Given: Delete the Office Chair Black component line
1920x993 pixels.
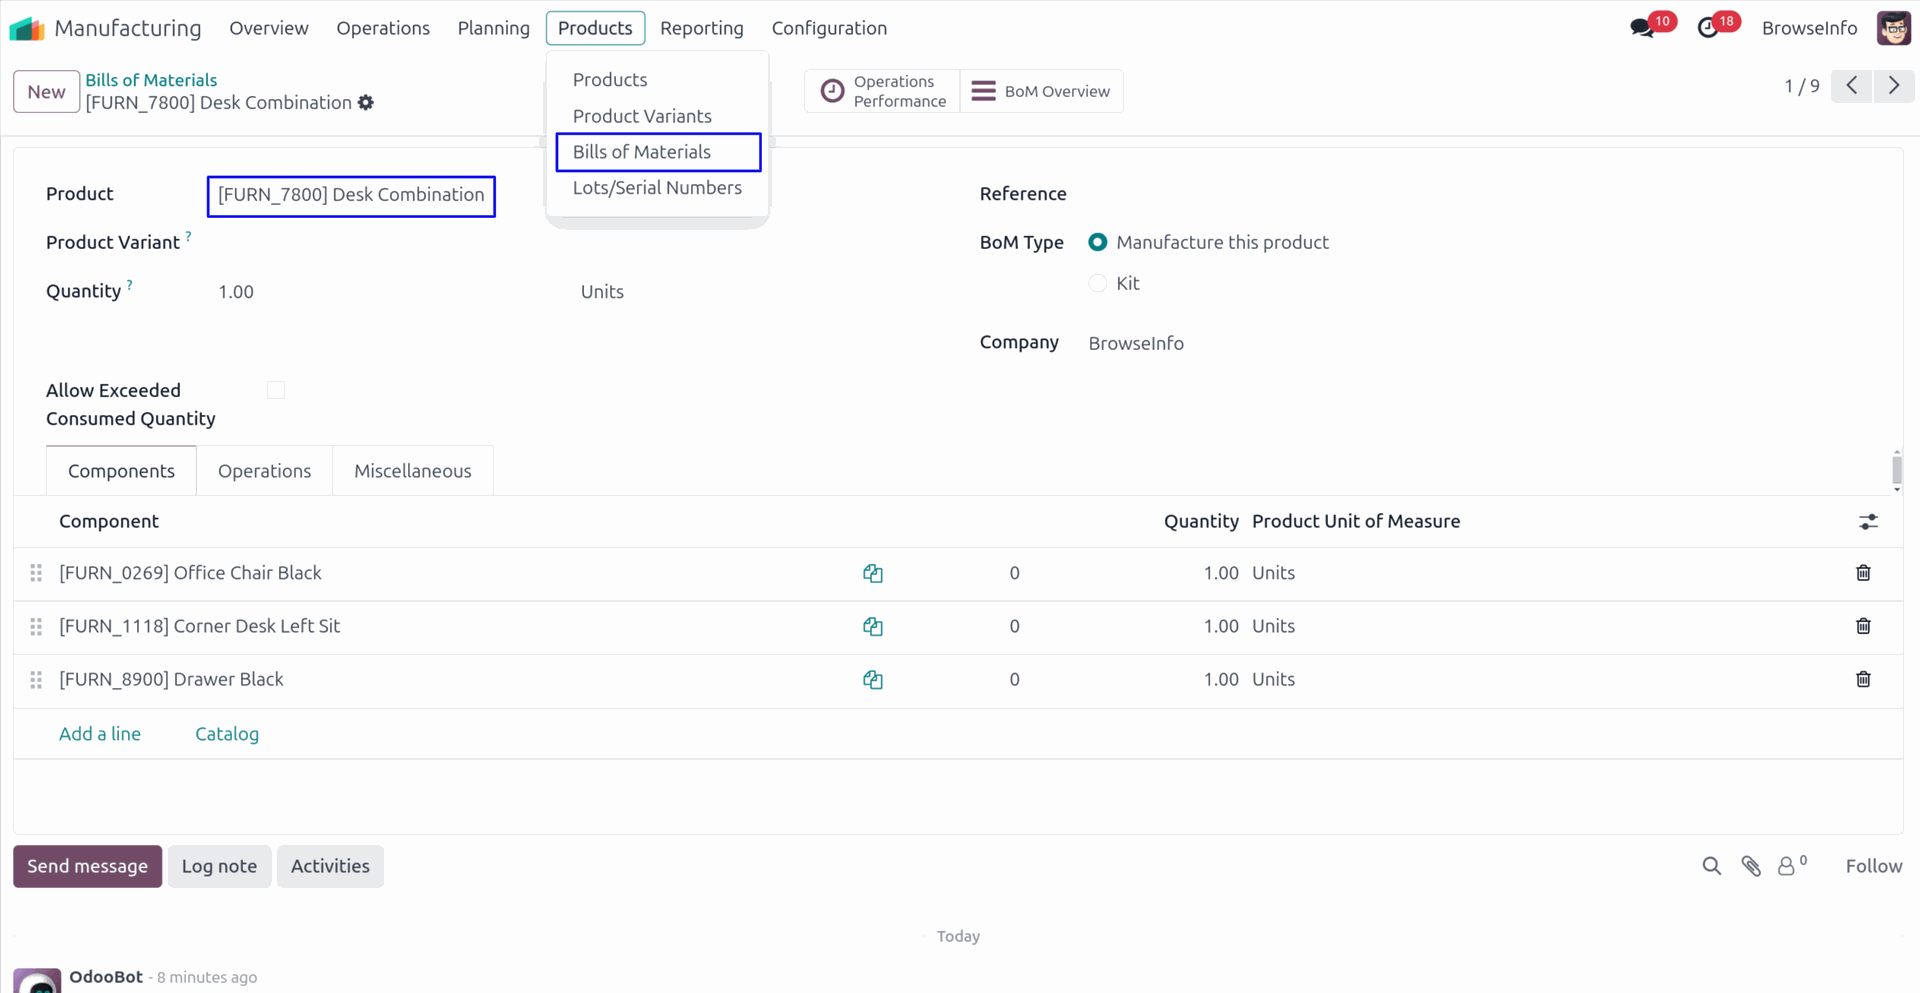Looking at the screenshot, I should pyautogui.click(x=1863, y=573).
